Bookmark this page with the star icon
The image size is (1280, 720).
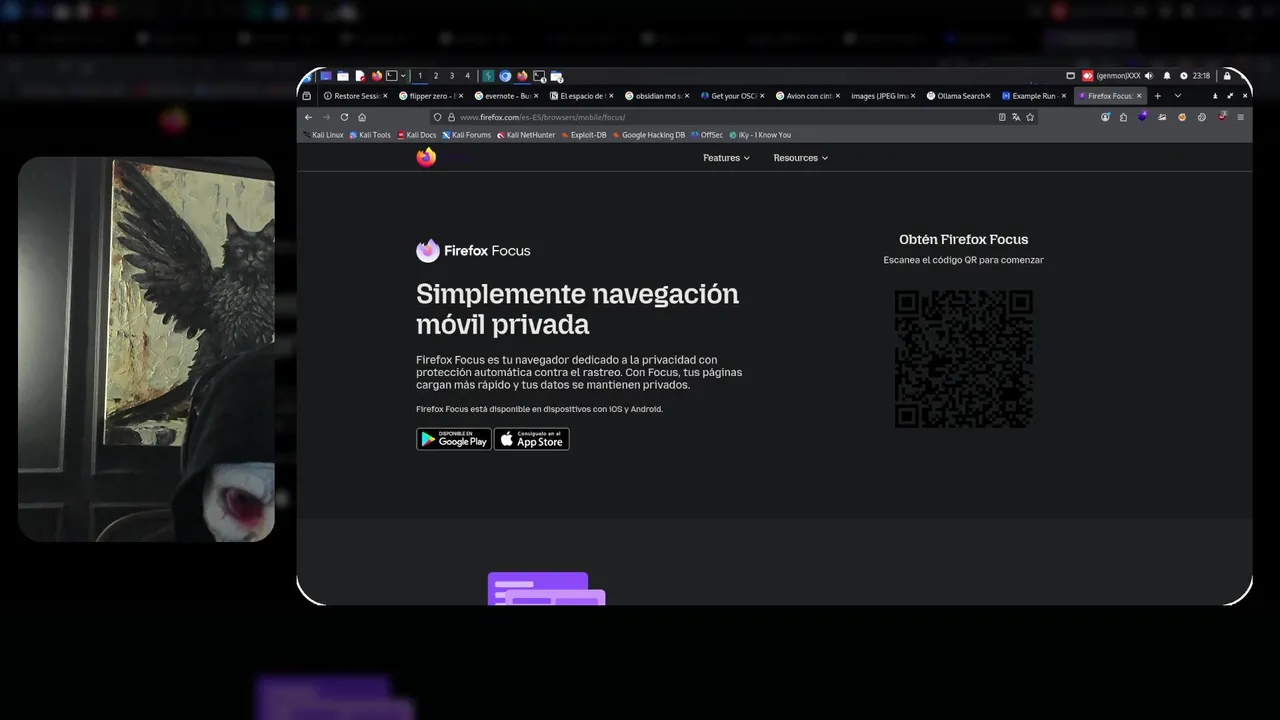[x=1030, y=117]
